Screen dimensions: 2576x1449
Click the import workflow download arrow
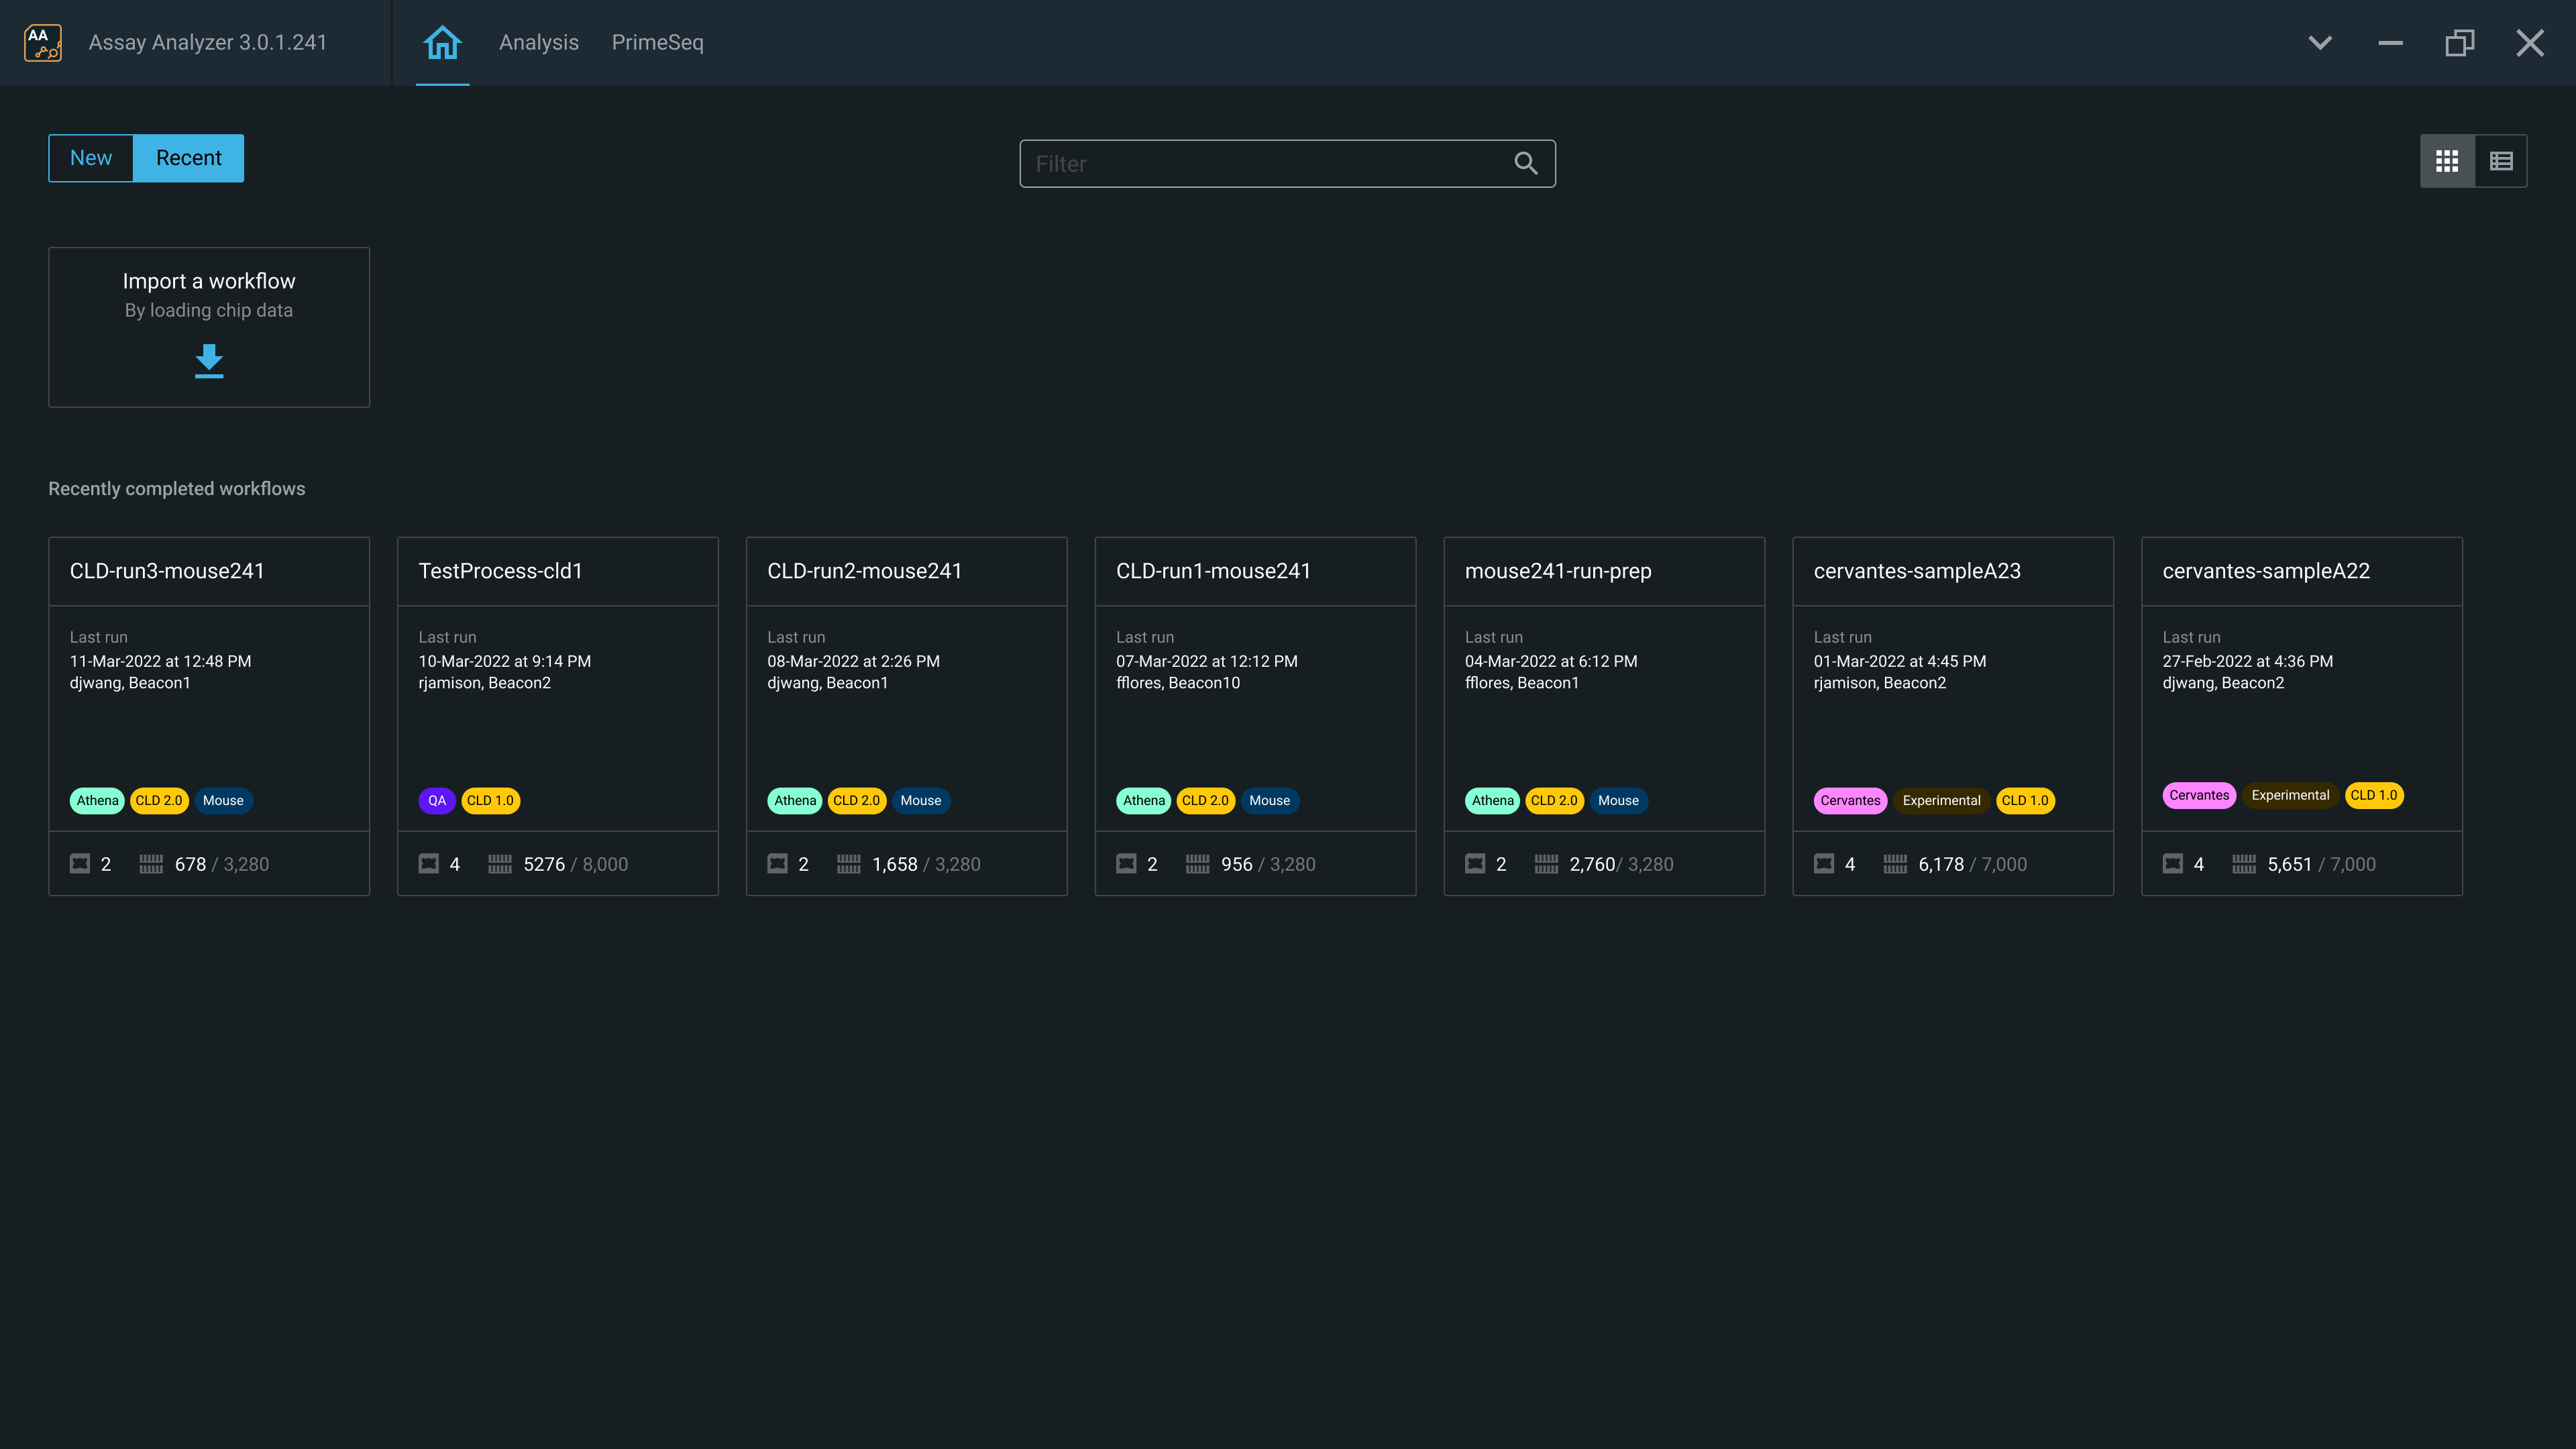click(209, 360)
